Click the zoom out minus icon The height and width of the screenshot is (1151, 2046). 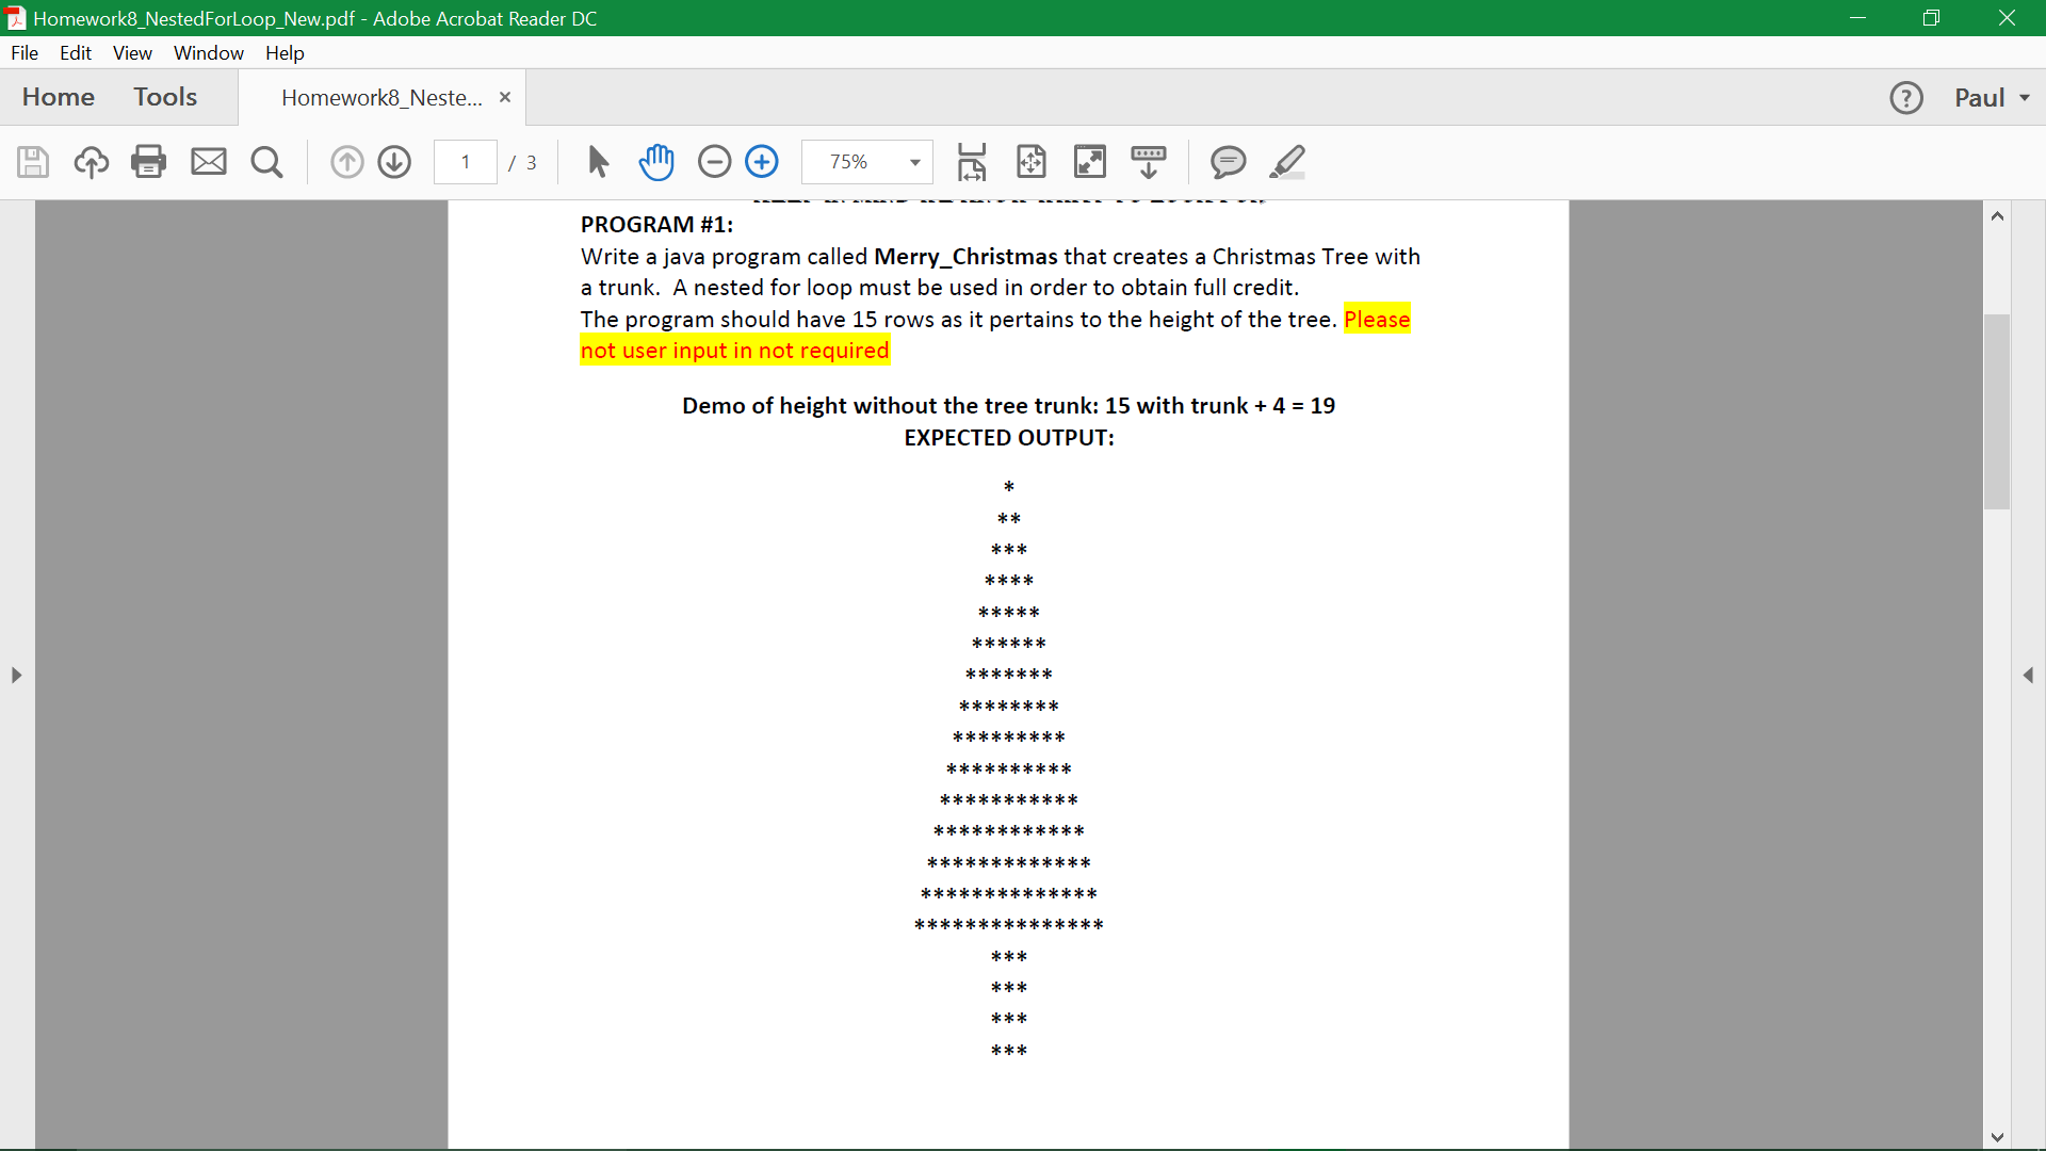click(714, 162)
